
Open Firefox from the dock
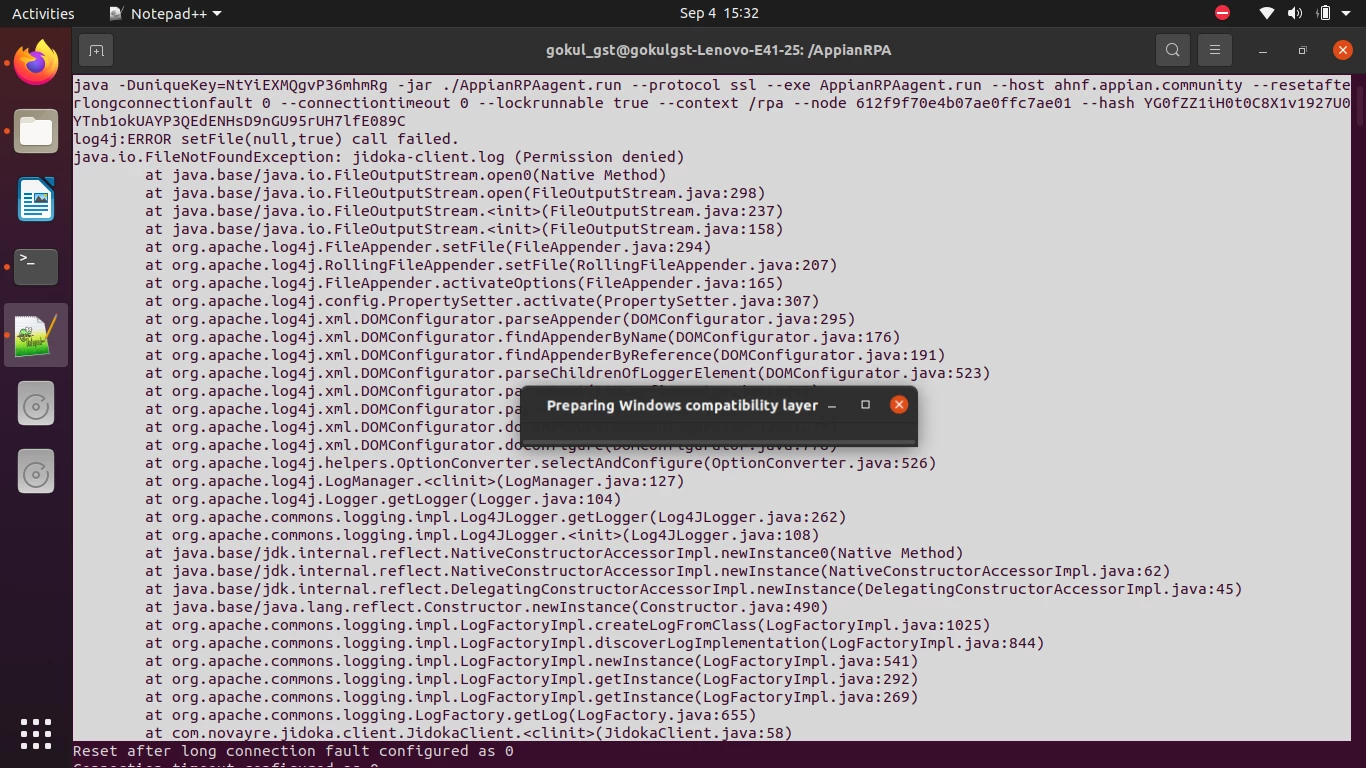[36, 63]
